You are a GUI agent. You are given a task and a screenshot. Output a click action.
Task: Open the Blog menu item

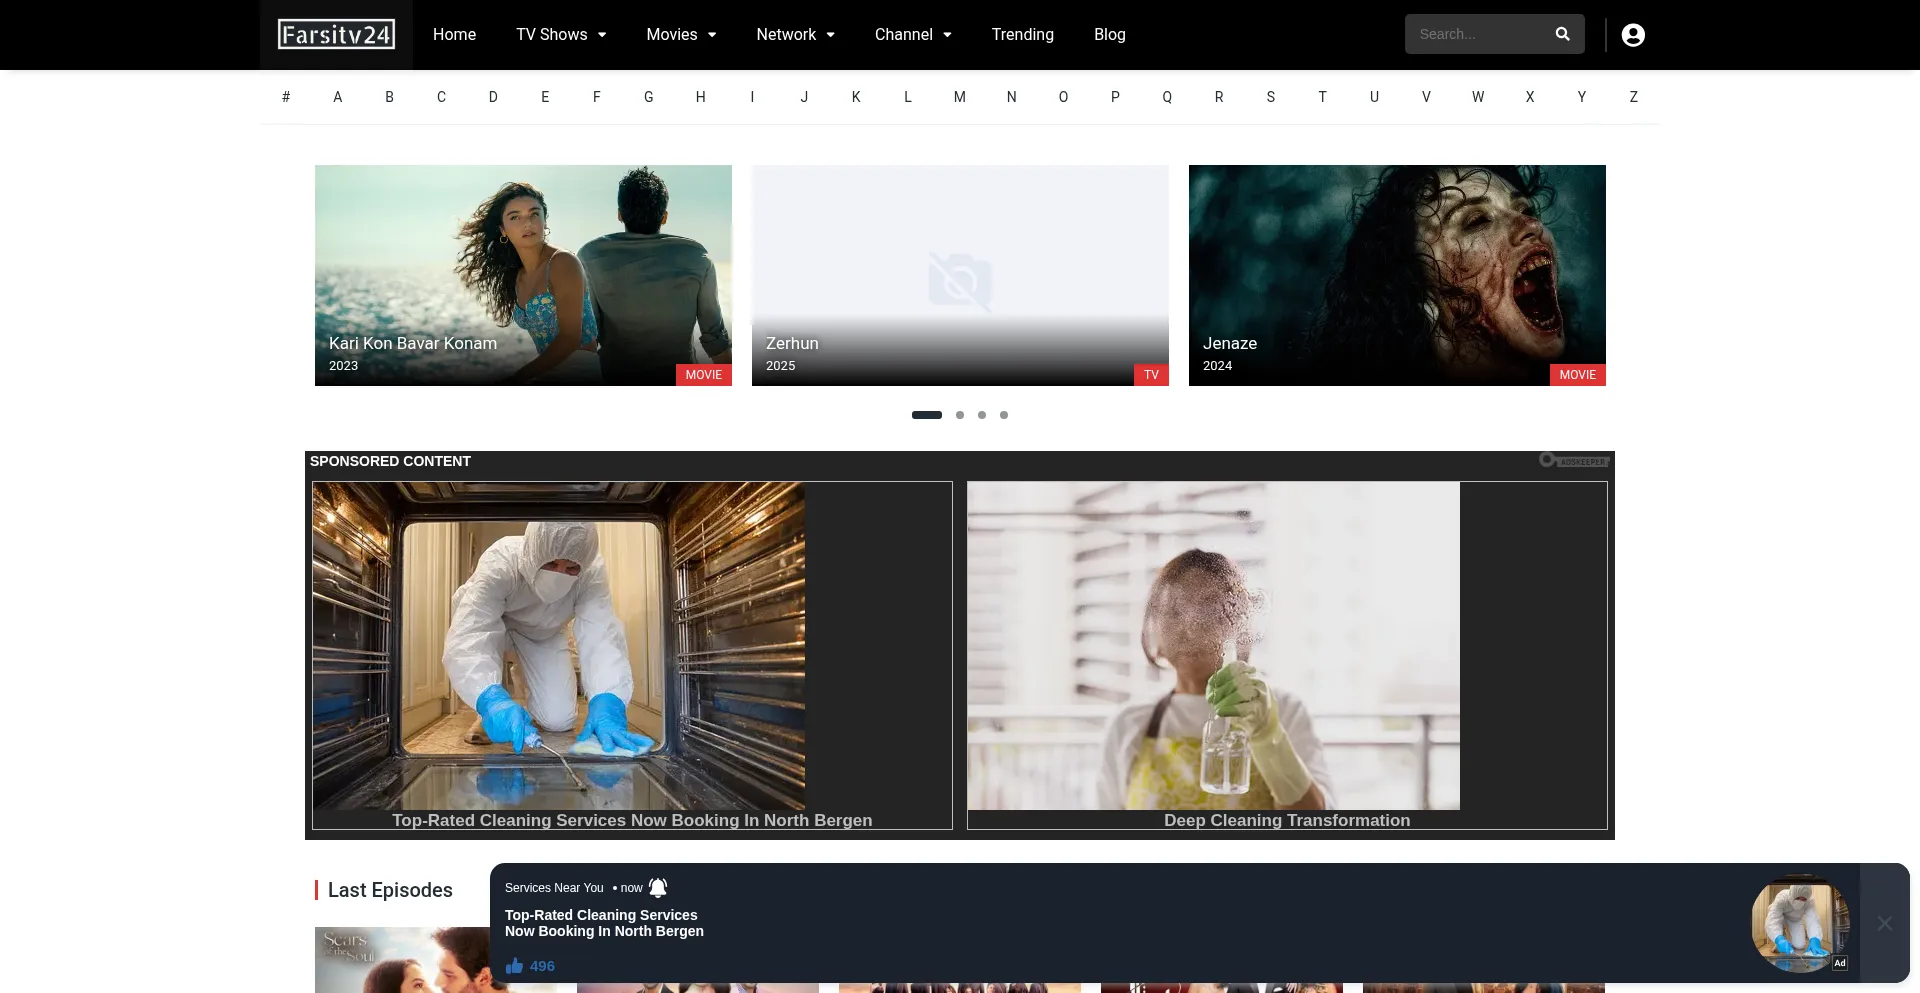[x=1109, y=35]
